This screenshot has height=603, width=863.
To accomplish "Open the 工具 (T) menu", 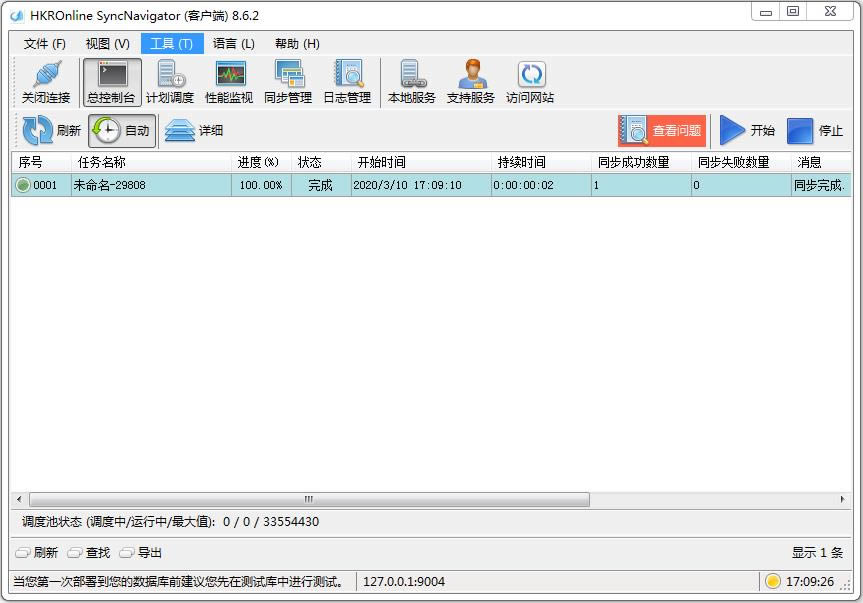I will (x=171, y=44).
